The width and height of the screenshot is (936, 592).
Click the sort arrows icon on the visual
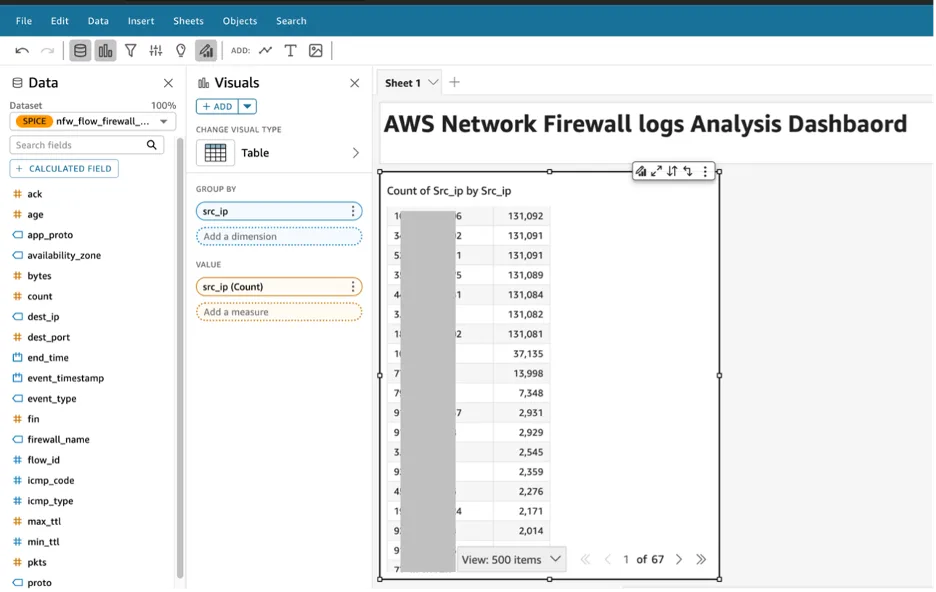673,171
